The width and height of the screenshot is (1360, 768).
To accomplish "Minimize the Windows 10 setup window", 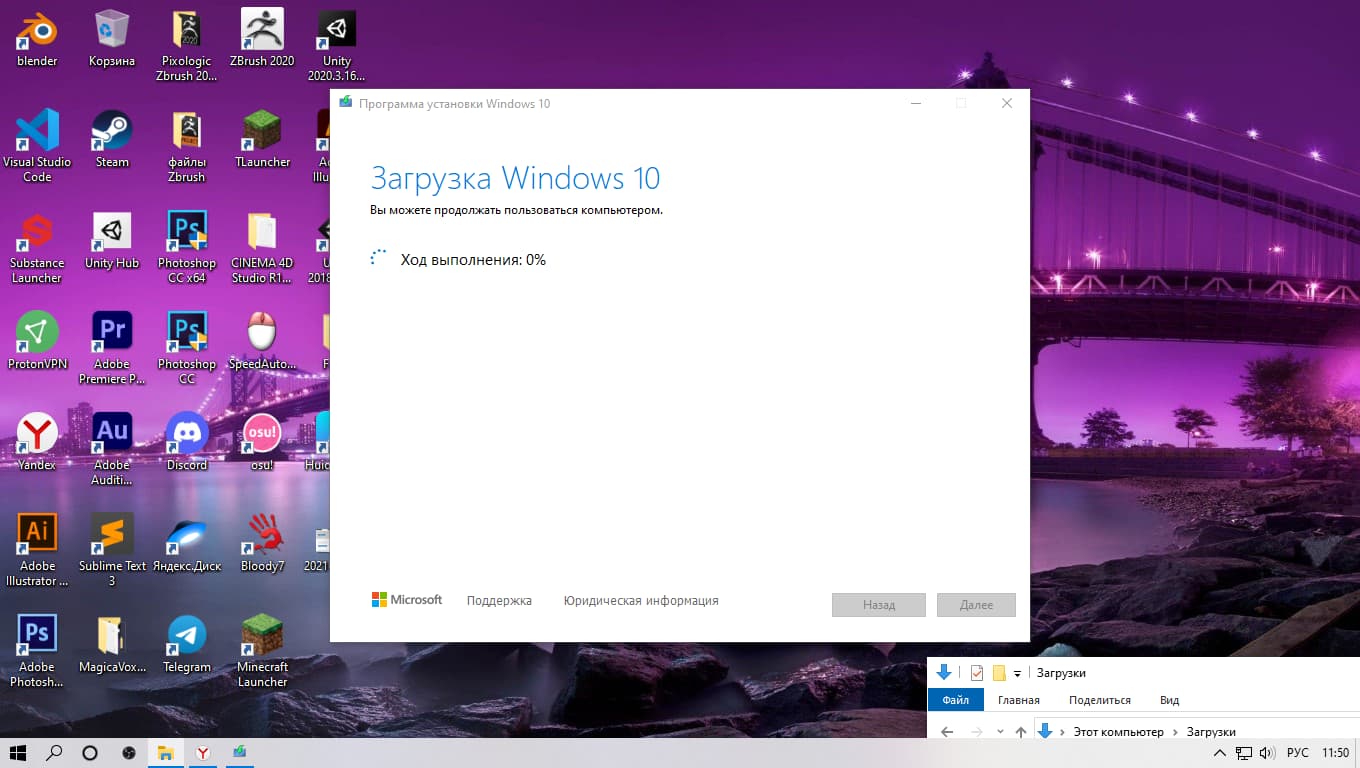I will click(915, 103).
